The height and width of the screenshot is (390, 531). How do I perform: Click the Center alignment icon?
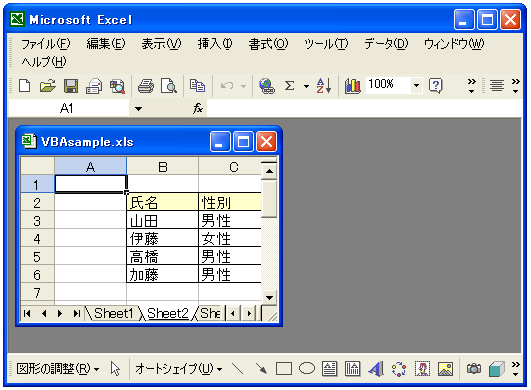(x=496, y=86)
